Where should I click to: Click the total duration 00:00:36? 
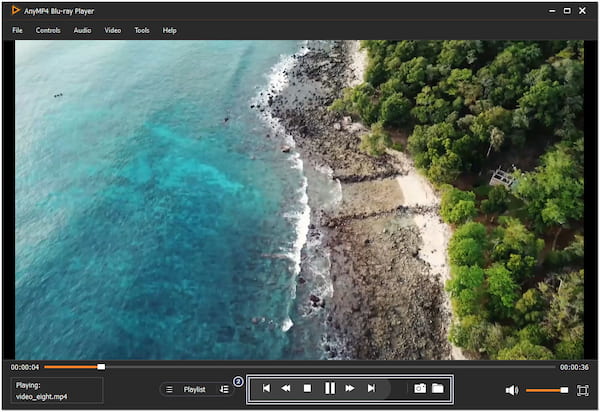pyautogui.click(x=574, y=367)
